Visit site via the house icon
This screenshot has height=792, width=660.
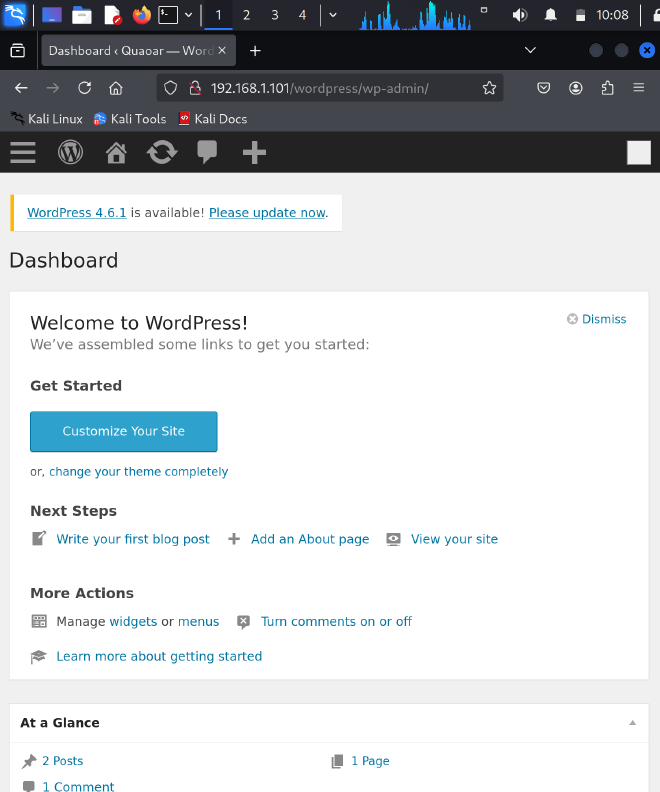point(116,152)
